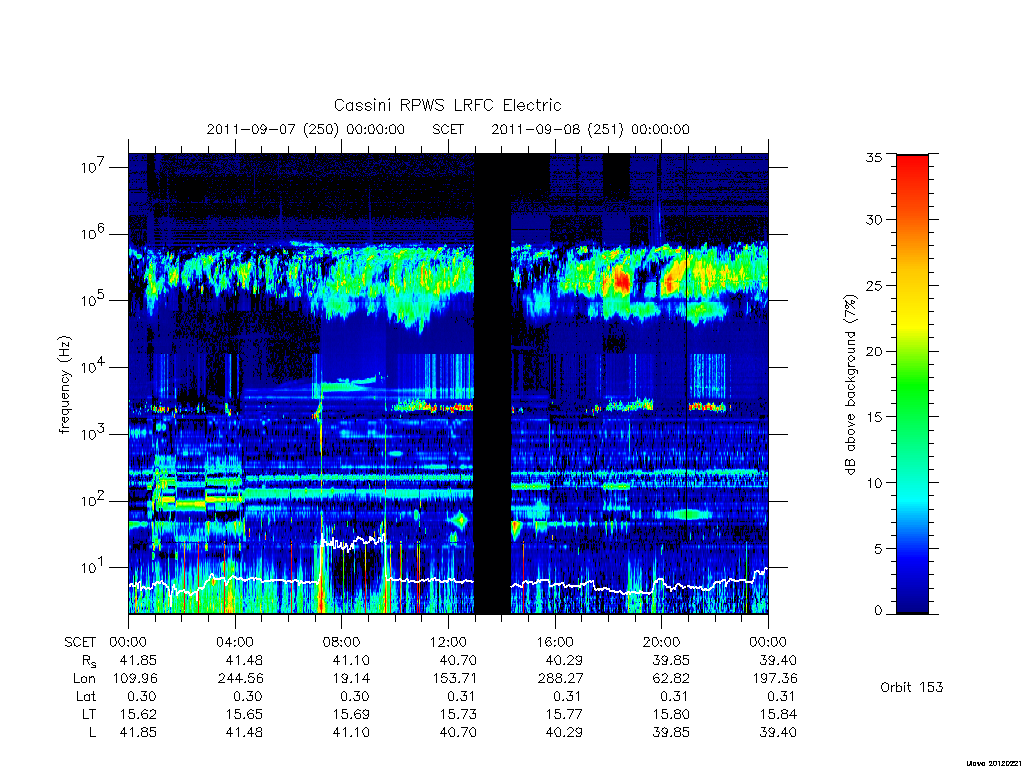Click the "12:00" time axis label
Viewport: 1024px width, 768px height.
pyautogui.click(x=448, y=642)
